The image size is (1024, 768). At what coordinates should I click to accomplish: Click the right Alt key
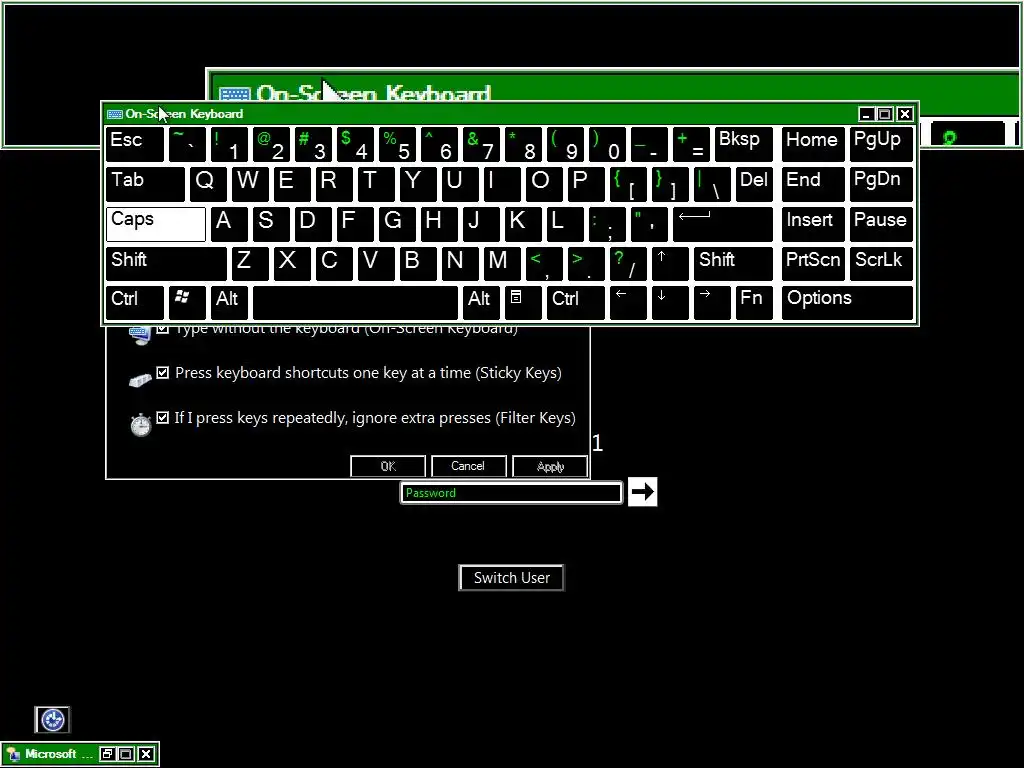tap(481, 303)
